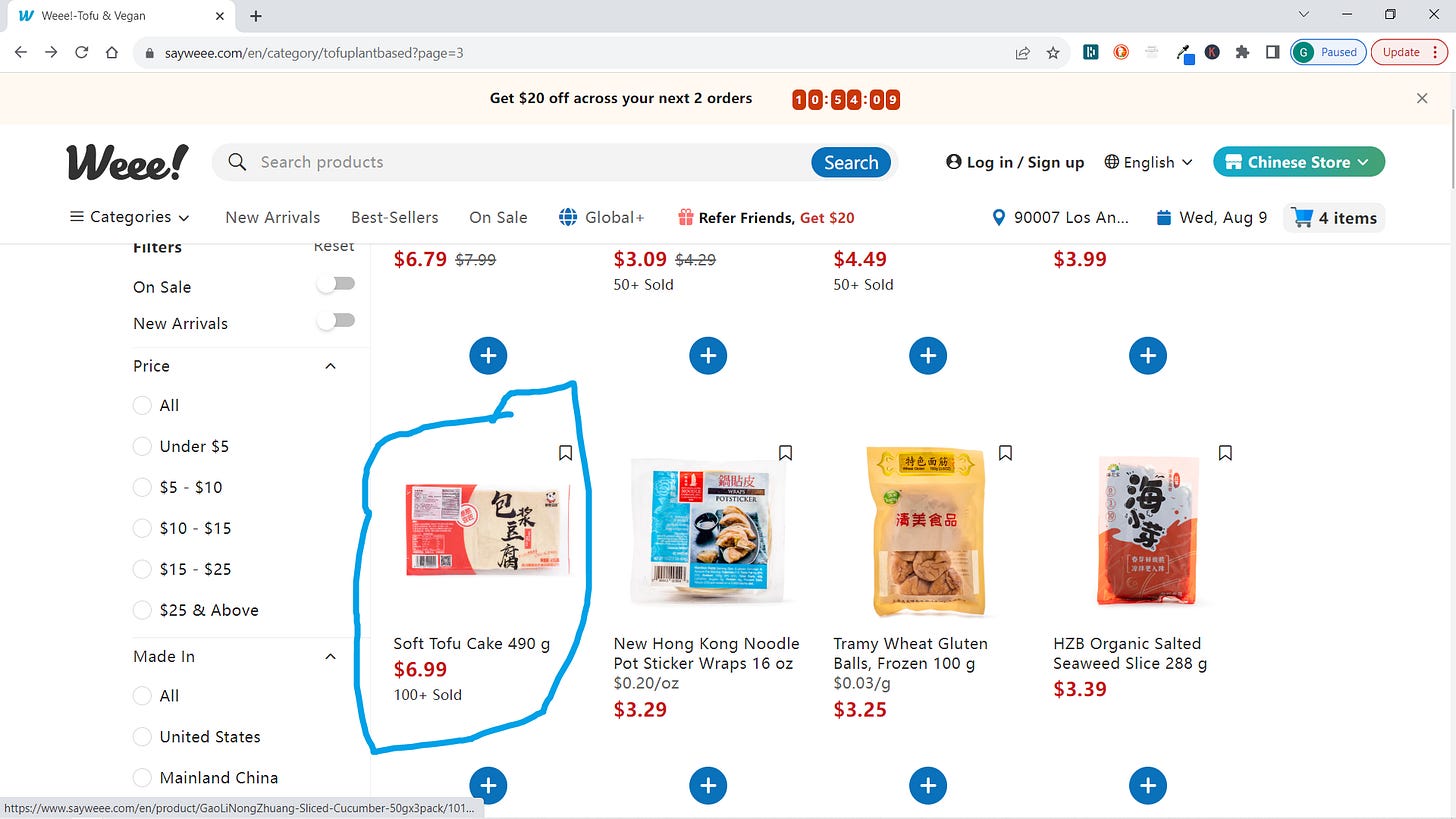
Task: Add Soft Tofu Cake to cart
Action: [x=488, y=786]
